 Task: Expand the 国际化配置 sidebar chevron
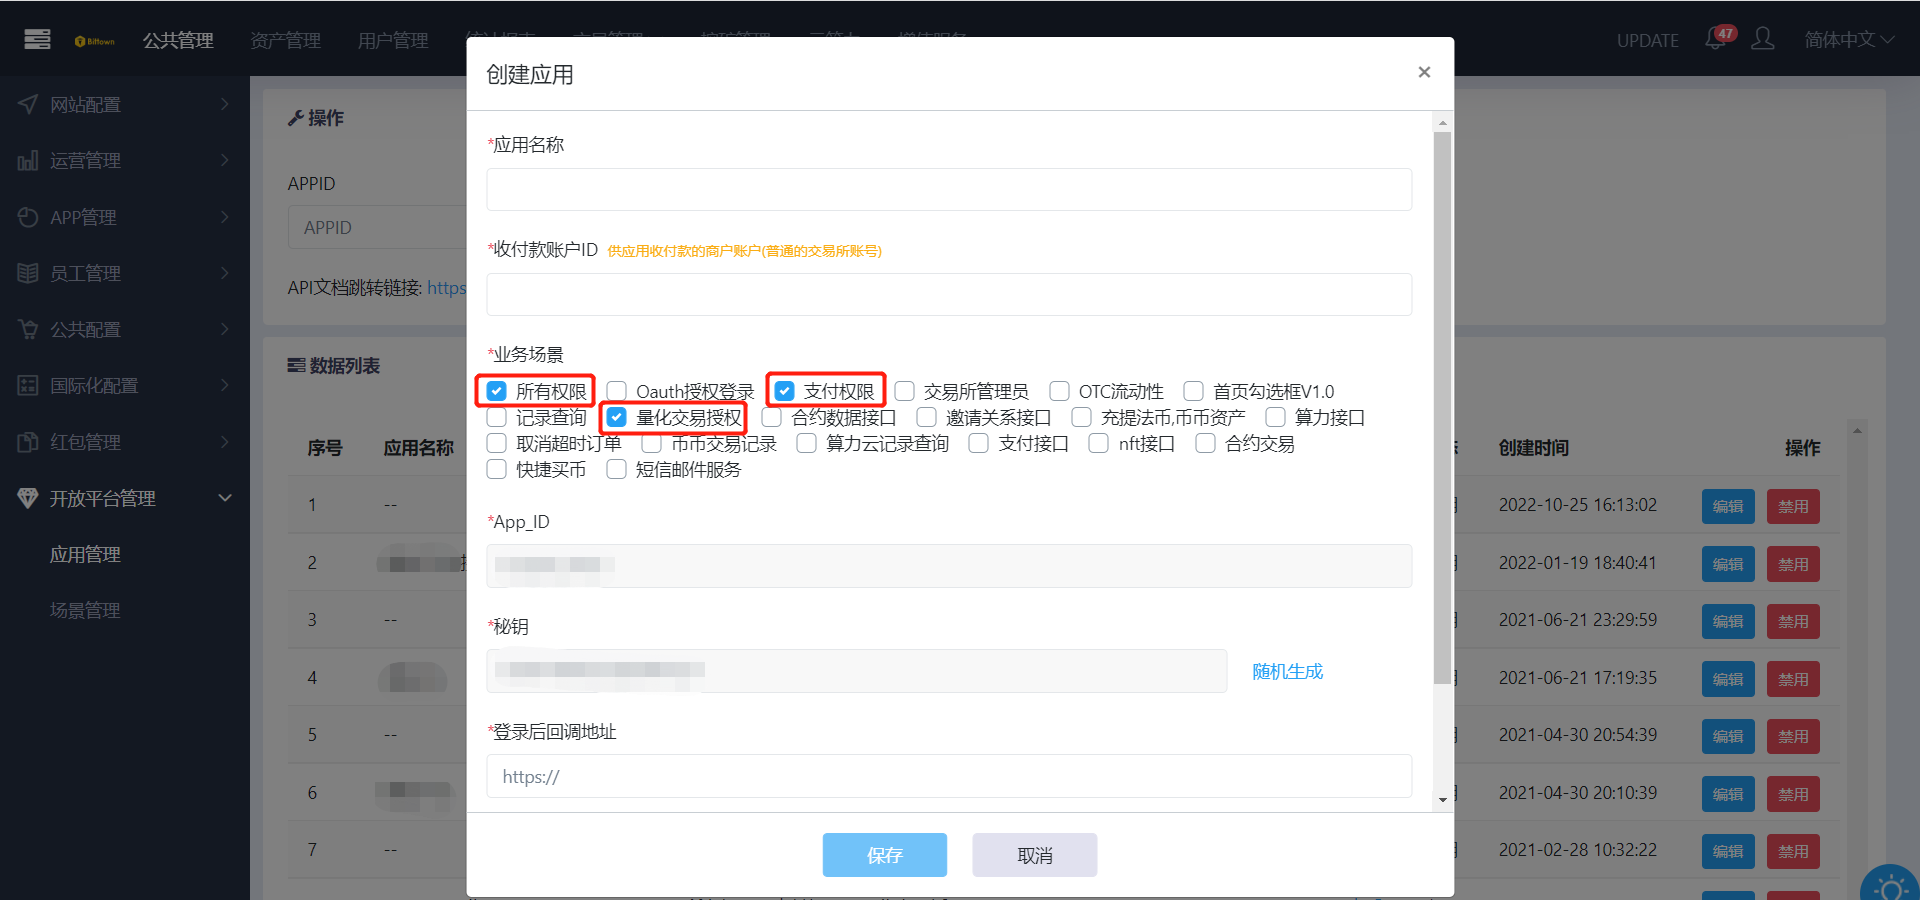point(224,385)
